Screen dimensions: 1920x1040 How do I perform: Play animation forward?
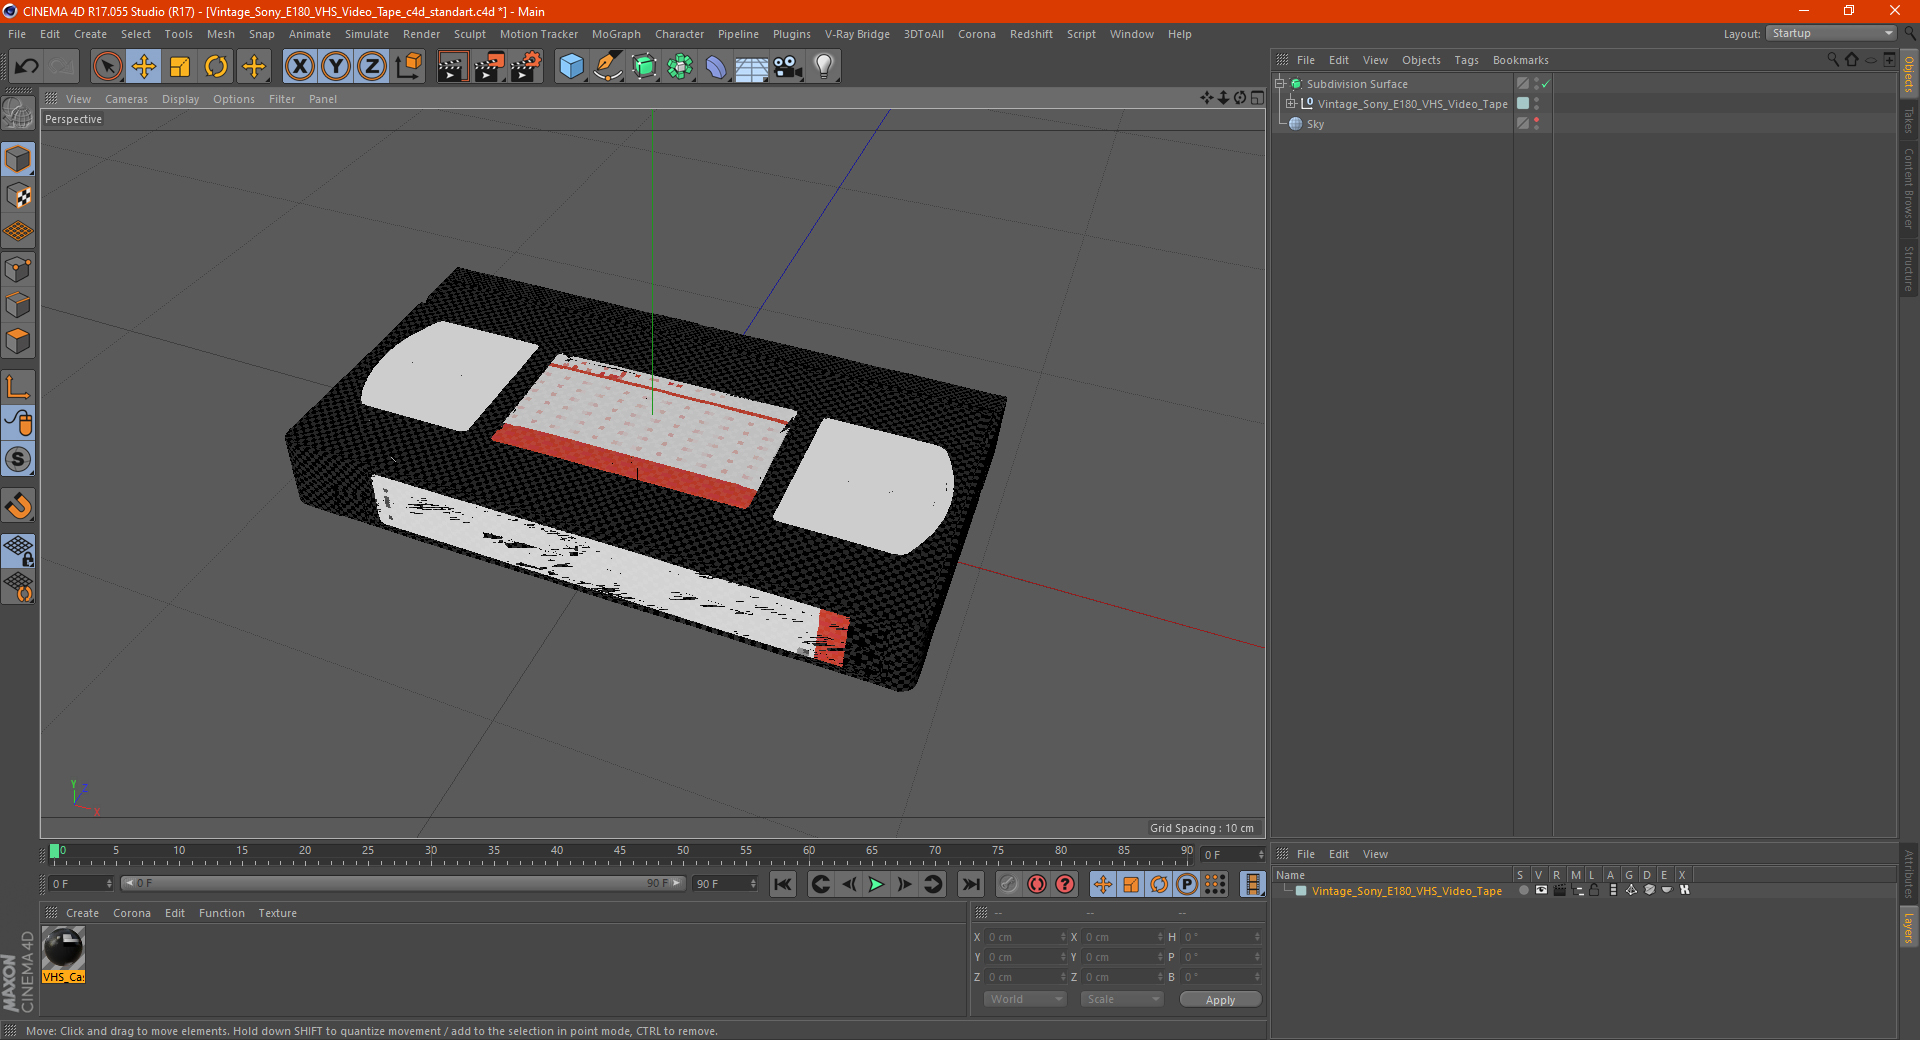tap(877, 884)
